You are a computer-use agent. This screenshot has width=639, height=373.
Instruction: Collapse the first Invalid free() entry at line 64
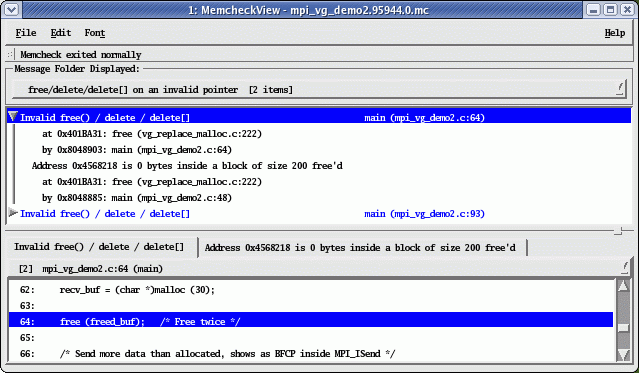tap(13, 117)
